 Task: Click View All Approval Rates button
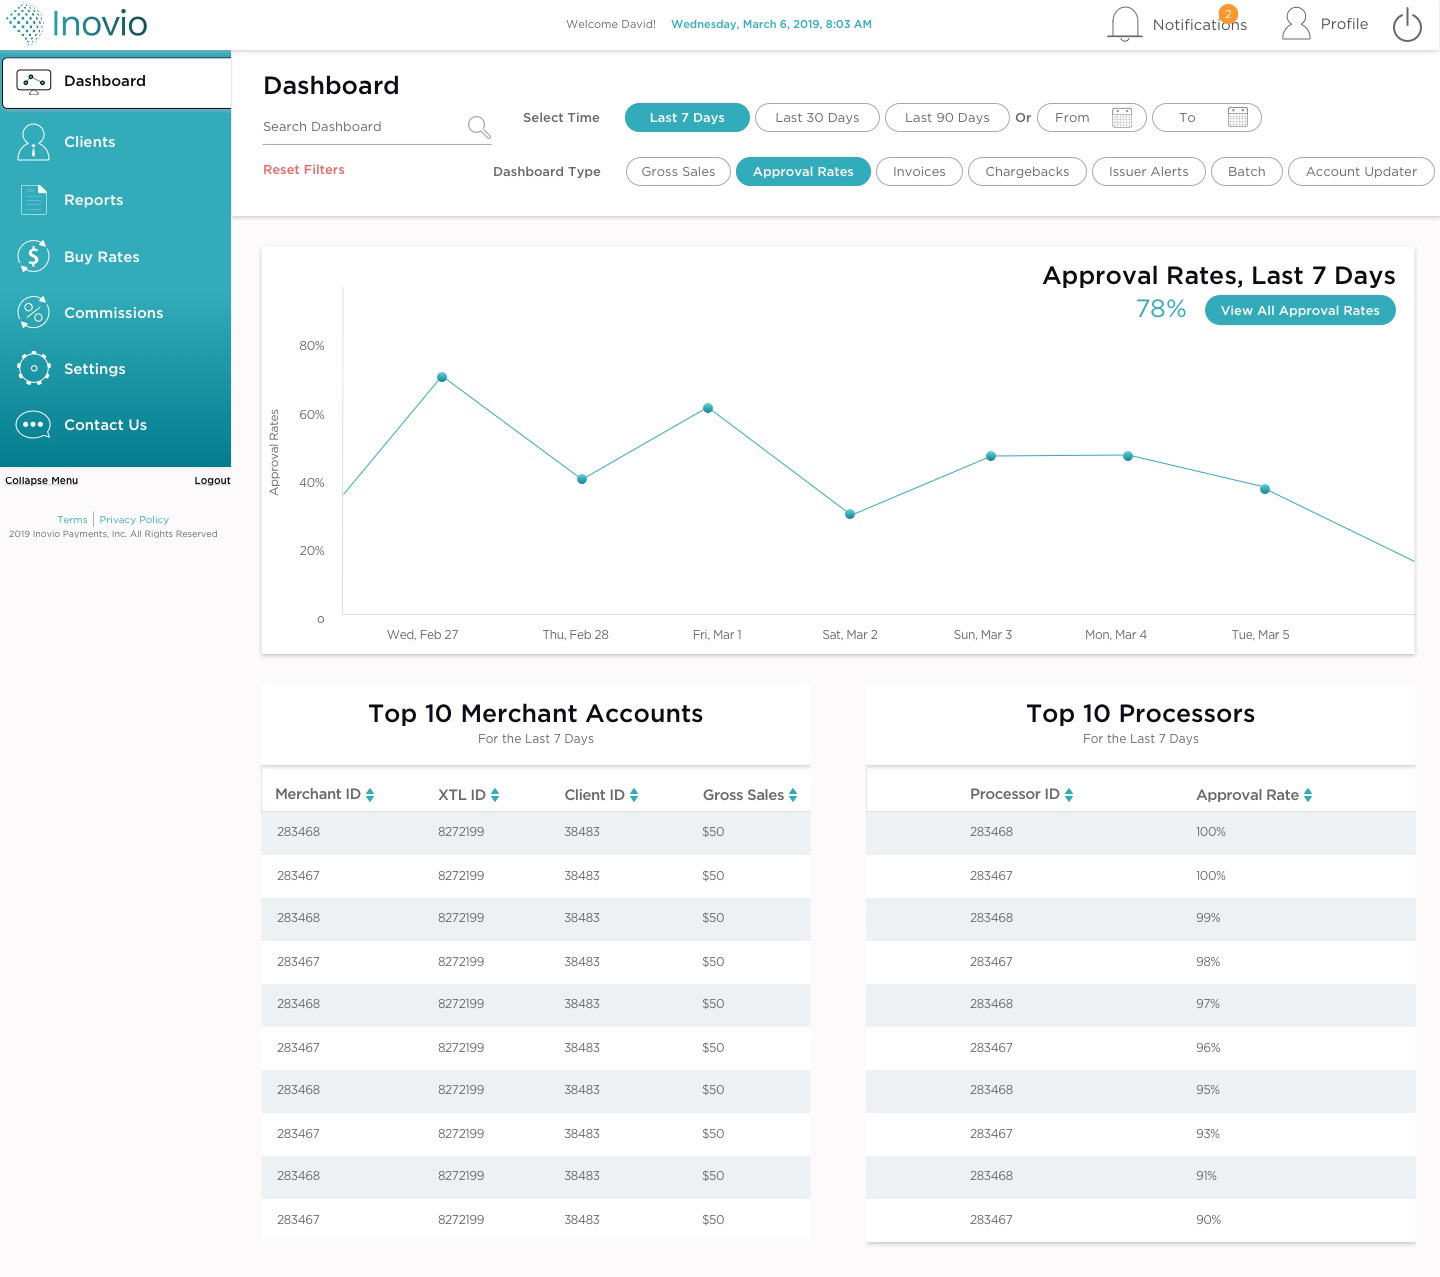(1300, 311)
